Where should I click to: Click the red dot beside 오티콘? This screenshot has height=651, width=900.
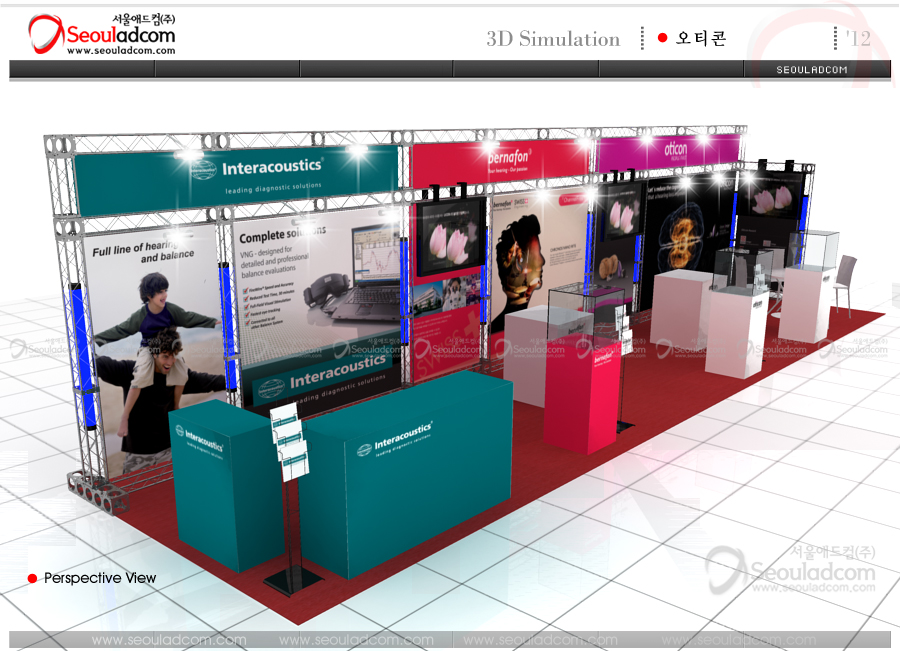[x=662, y=38]
